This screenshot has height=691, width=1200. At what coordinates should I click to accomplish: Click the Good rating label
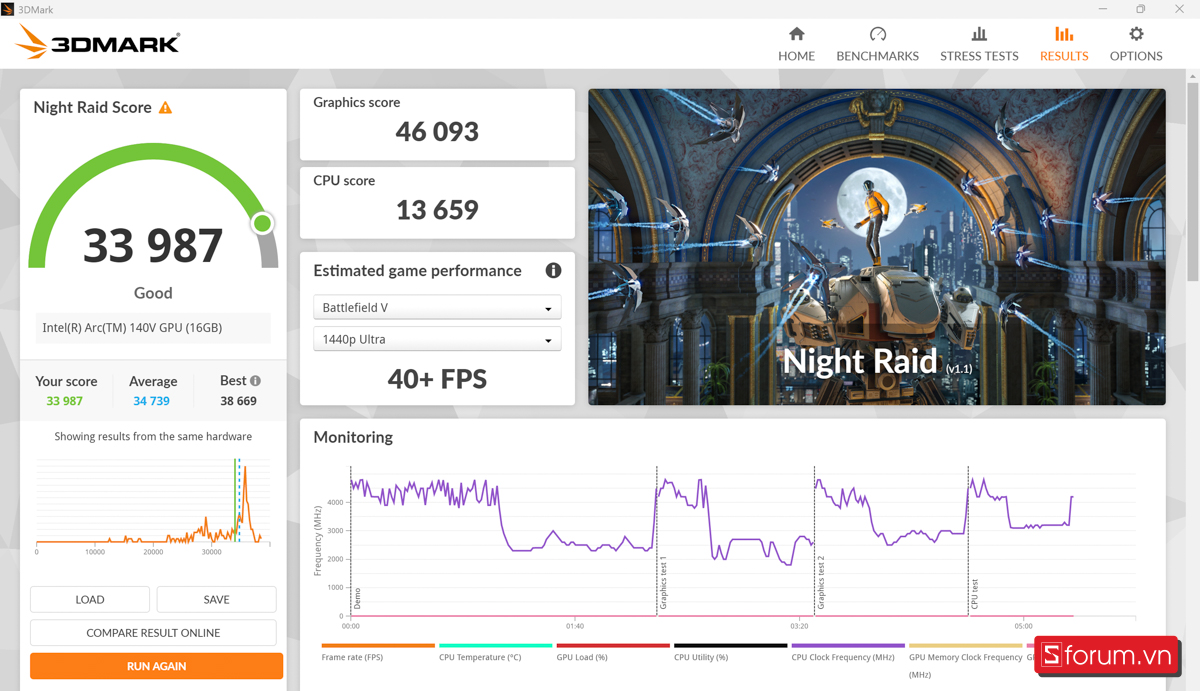click(153, 293)
